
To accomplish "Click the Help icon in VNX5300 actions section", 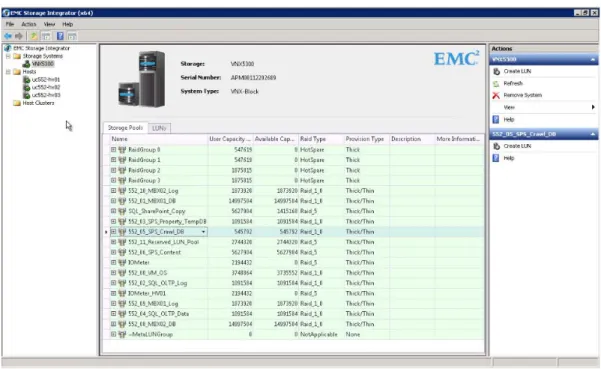I will click(496, 120).
